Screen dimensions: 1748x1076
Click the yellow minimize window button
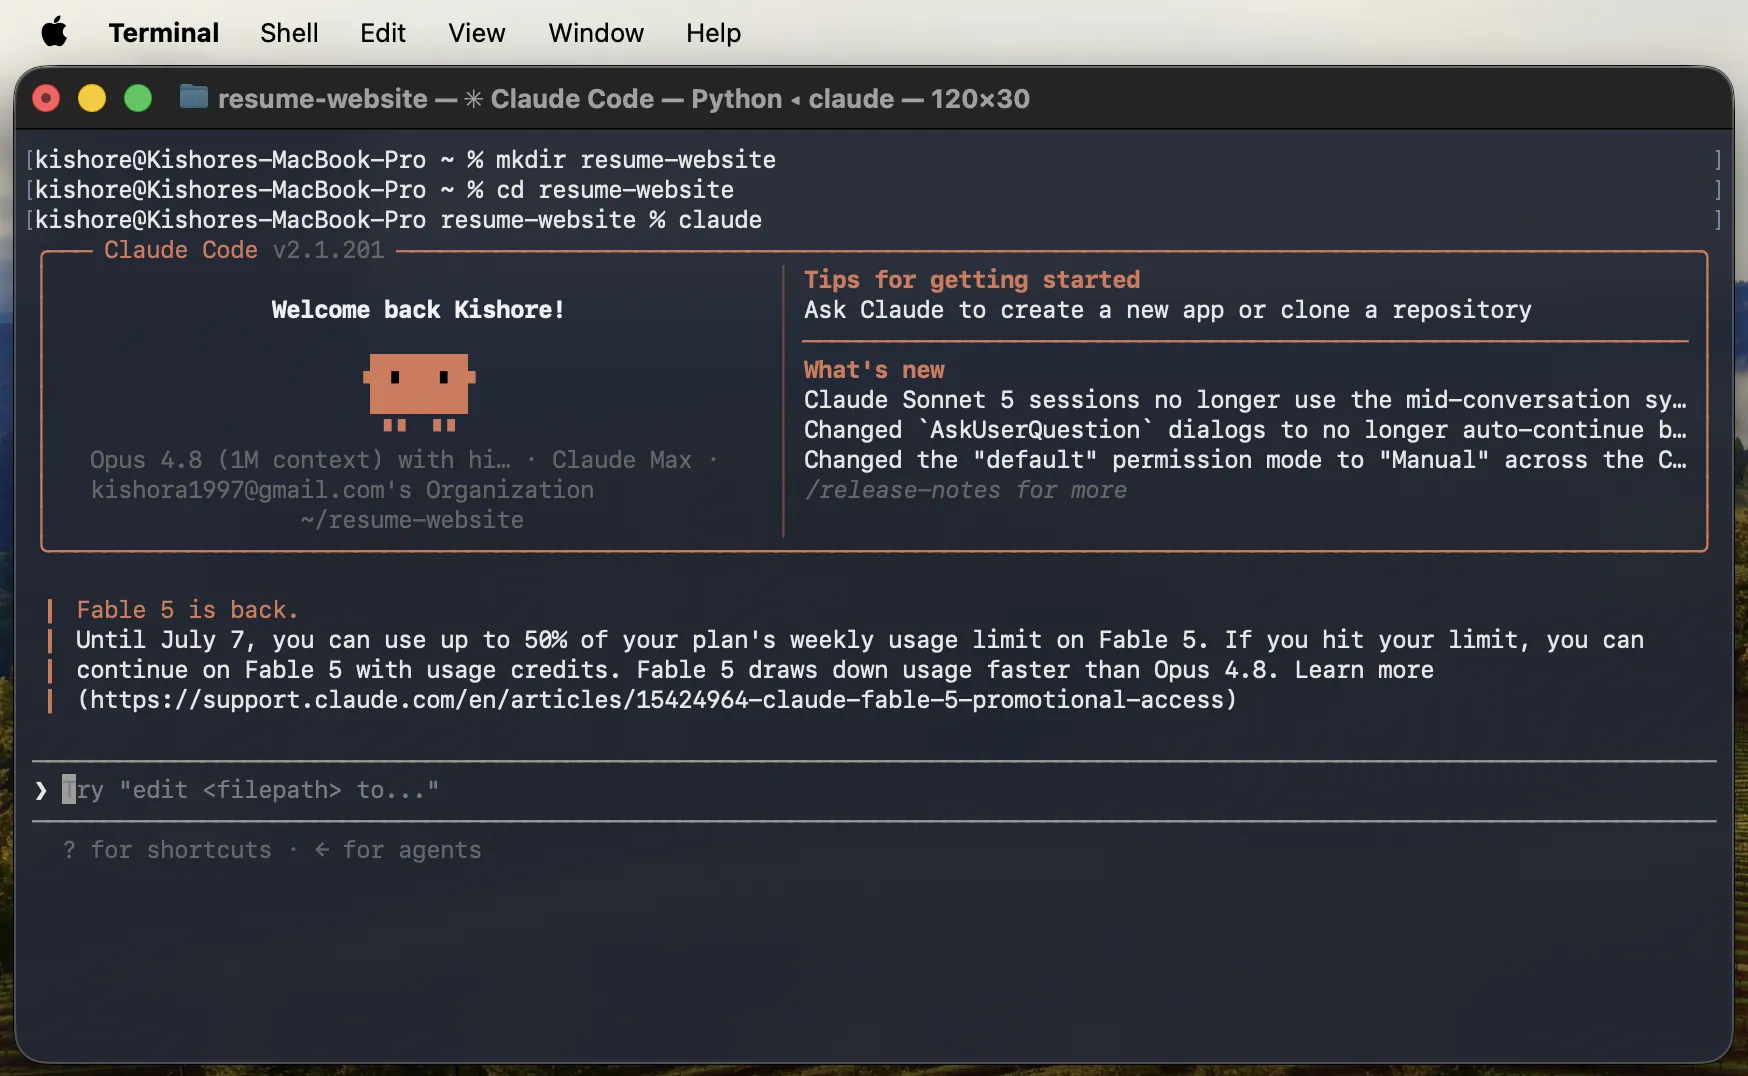point(92,98)
